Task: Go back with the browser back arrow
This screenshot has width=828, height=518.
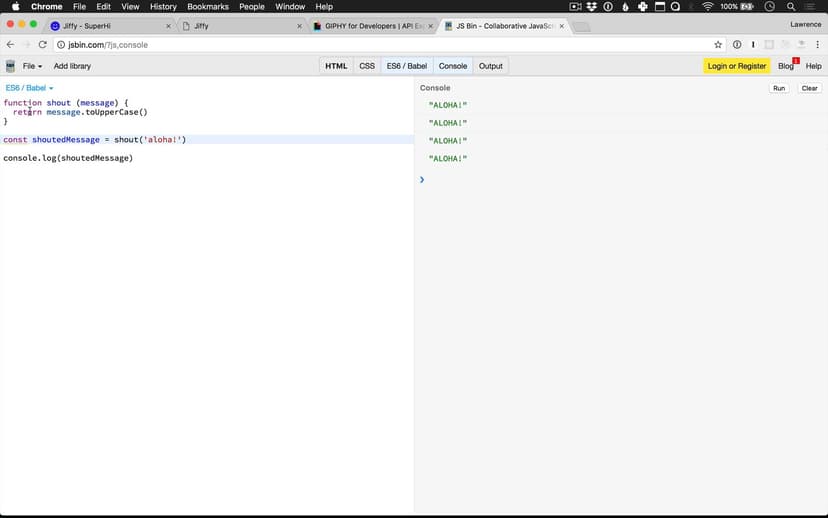Action: (x=11, y=45)
